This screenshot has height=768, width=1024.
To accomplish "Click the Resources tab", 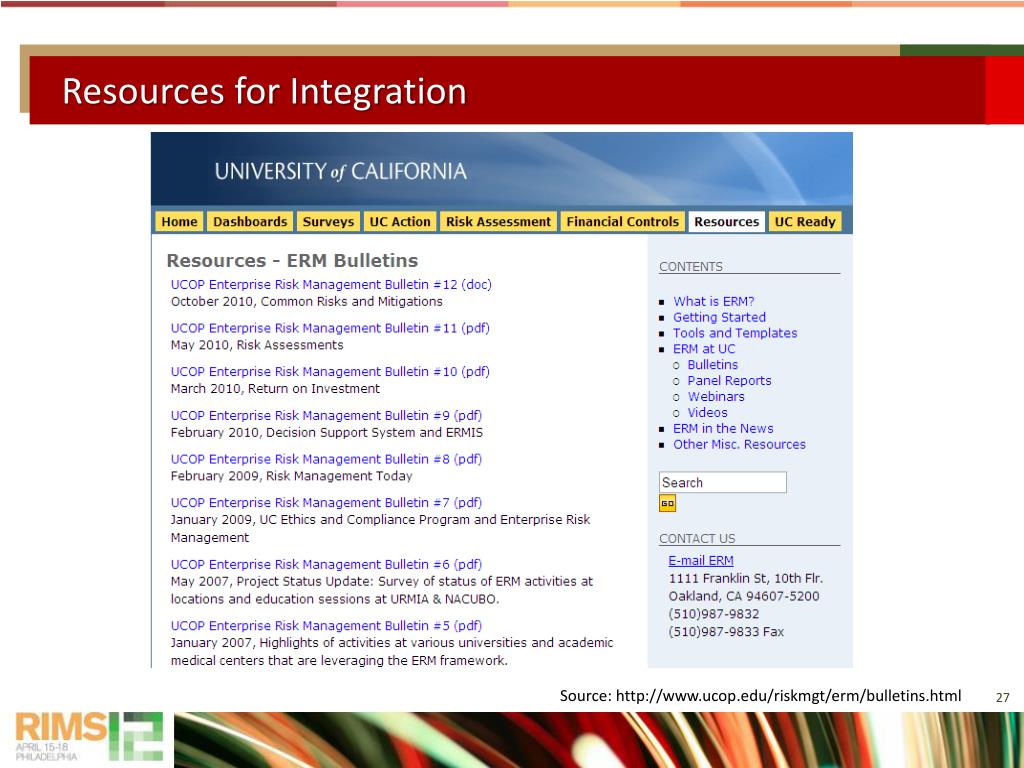I will 726,221.
